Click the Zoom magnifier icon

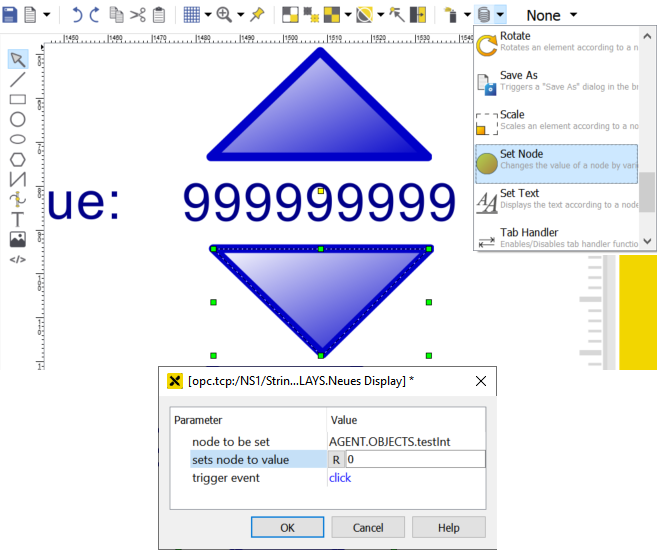(224, 15)
